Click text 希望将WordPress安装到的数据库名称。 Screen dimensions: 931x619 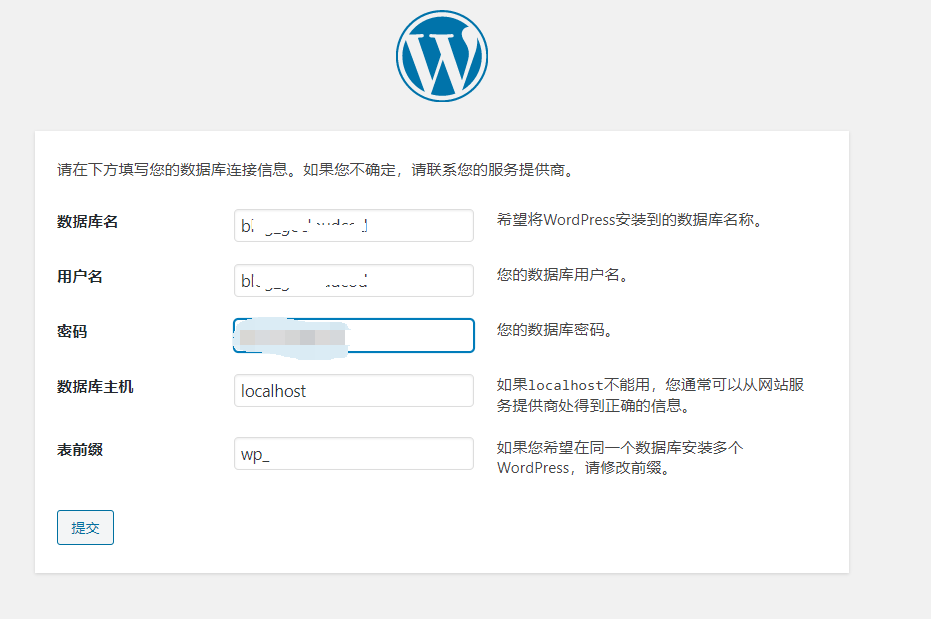pos(630,220)
